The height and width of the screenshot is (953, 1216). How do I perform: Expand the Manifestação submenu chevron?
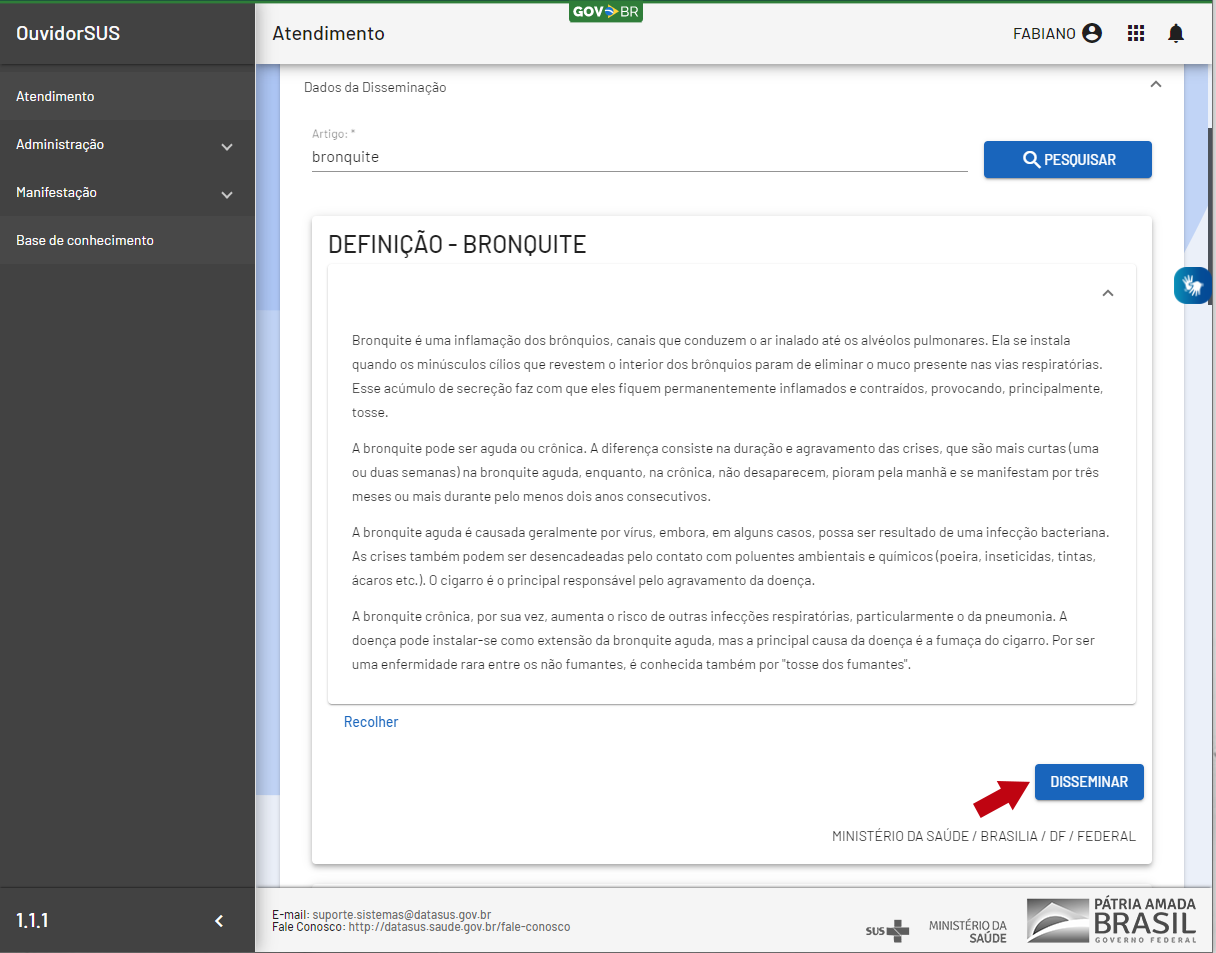point(227,194)
